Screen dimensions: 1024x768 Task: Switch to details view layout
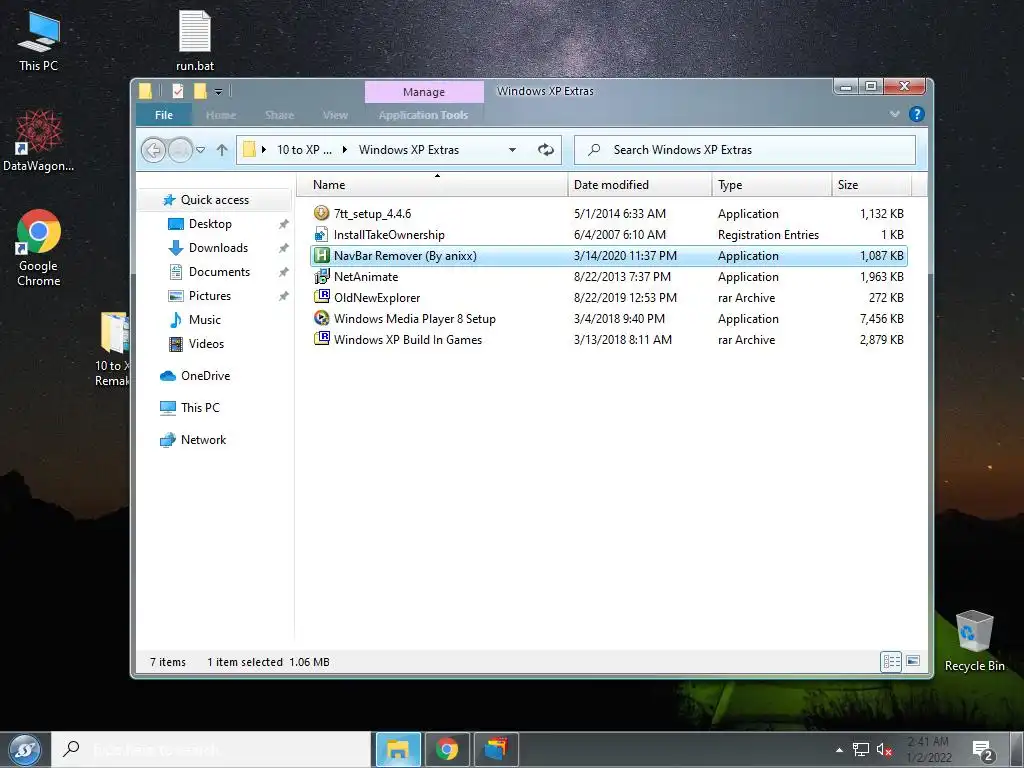coord(891,662)
